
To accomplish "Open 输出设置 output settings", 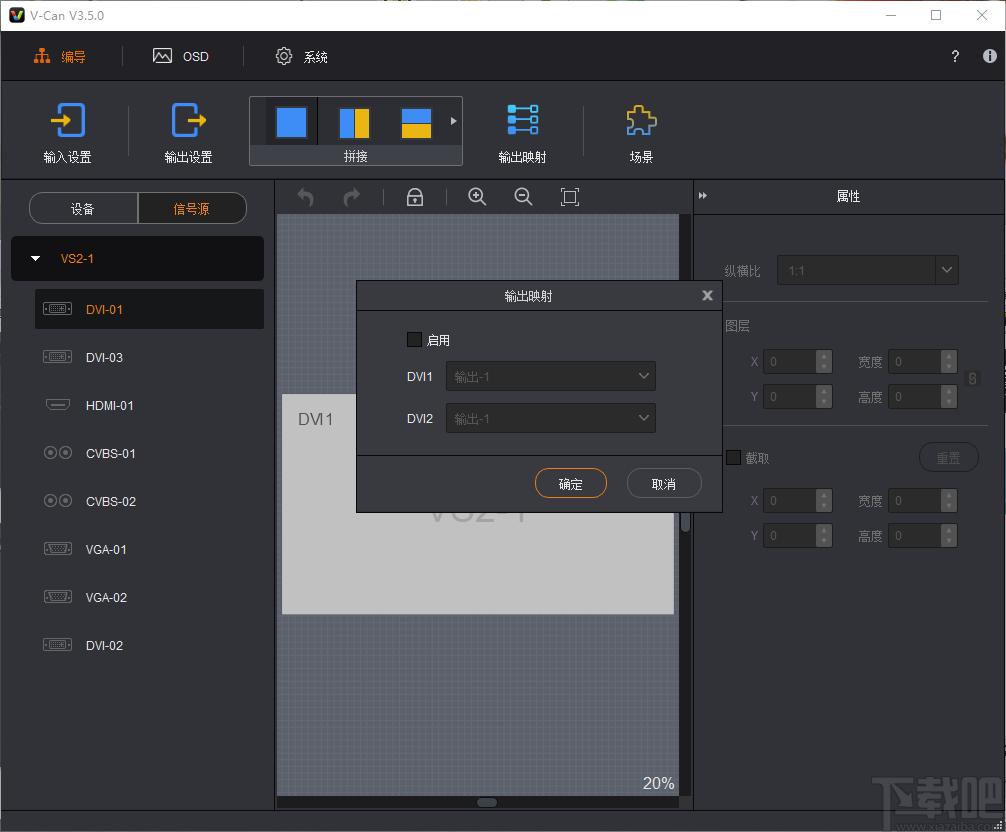I will pyautogui.click(x=189, y=132).
